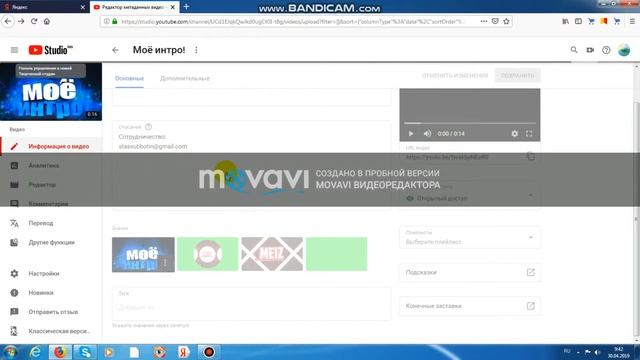Open Подсказки editor
Image resolution: width=640 pixels, height=360 pixels.
click(470, 272)
